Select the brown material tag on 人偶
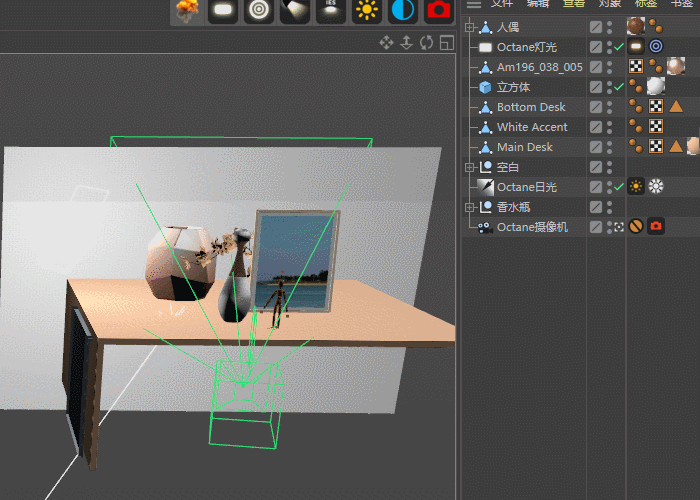Viewport: 700px width, 500px height. 636,26
